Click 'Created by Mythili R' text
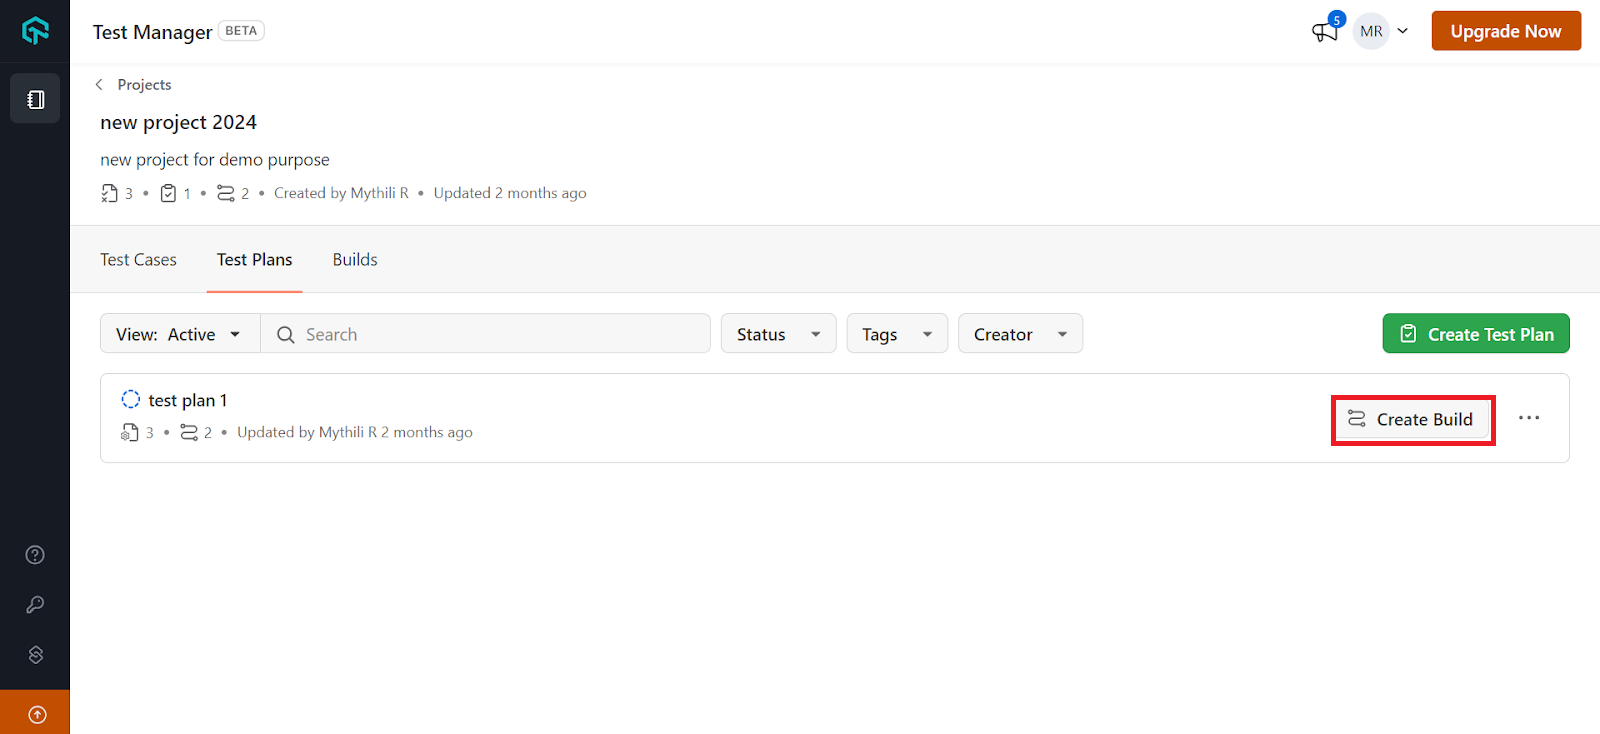This screenshot has height=734, width=1600. pyautogui.click(x=341, y=193)
